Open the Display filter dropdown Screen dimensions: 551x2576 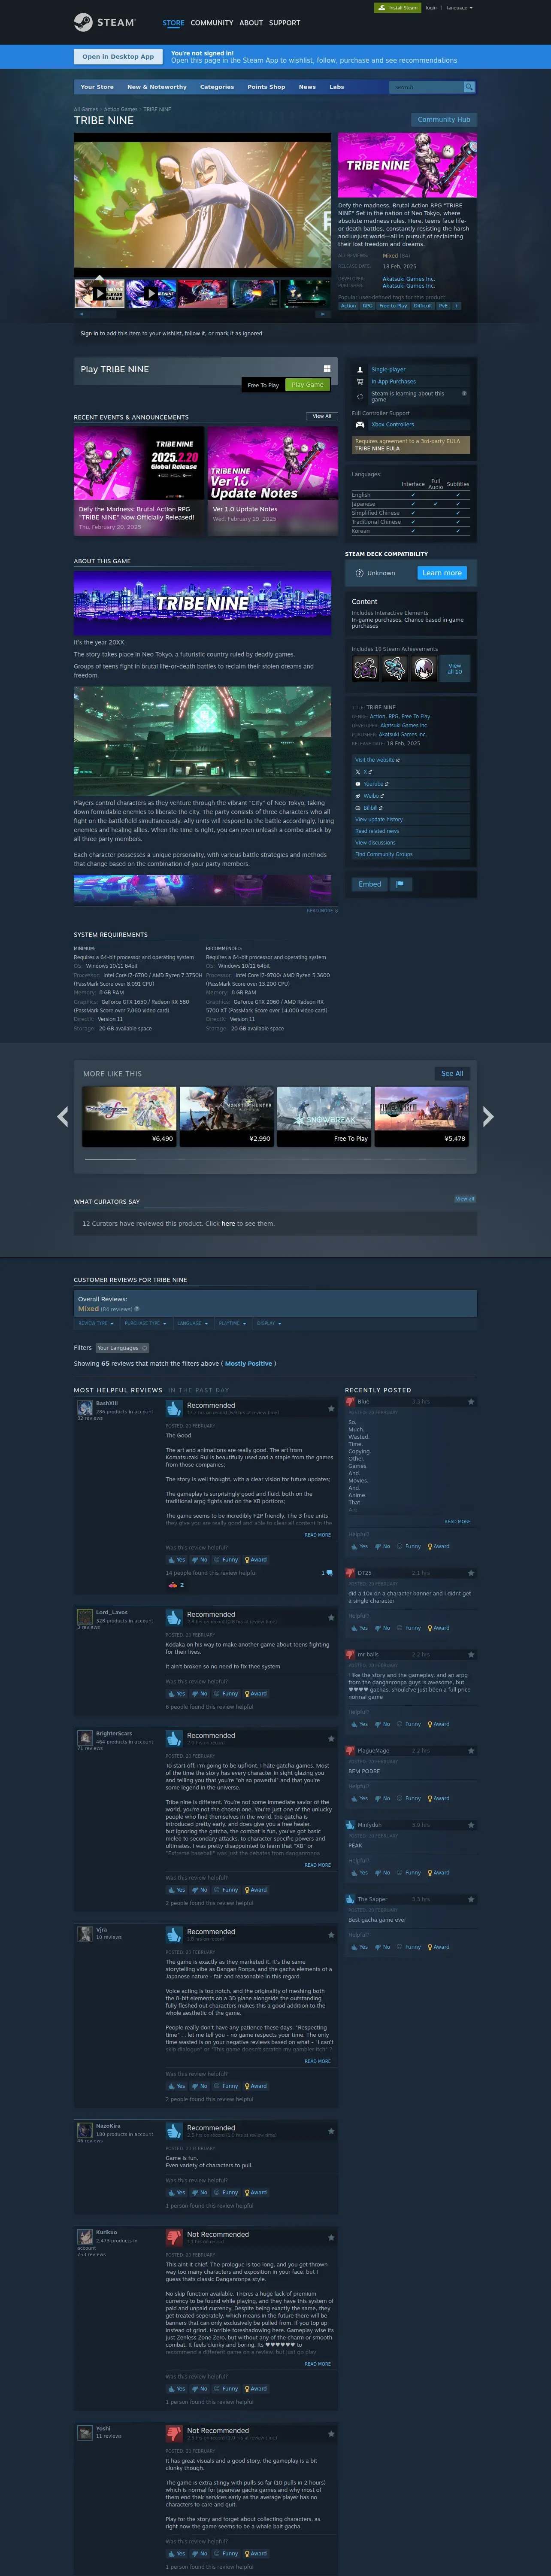(x=269, y=1323)
